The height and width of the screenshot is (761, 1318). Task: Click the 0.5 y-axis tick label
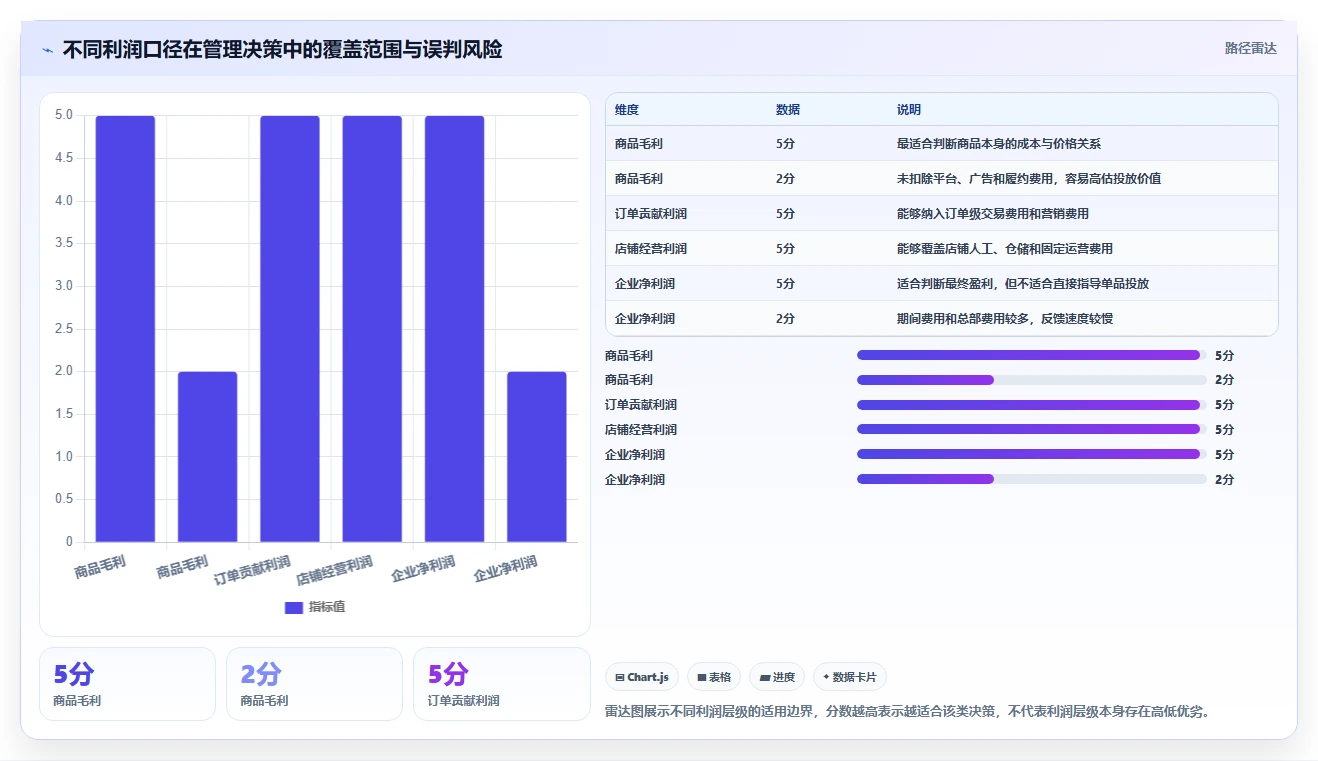(x=64, y=499)
